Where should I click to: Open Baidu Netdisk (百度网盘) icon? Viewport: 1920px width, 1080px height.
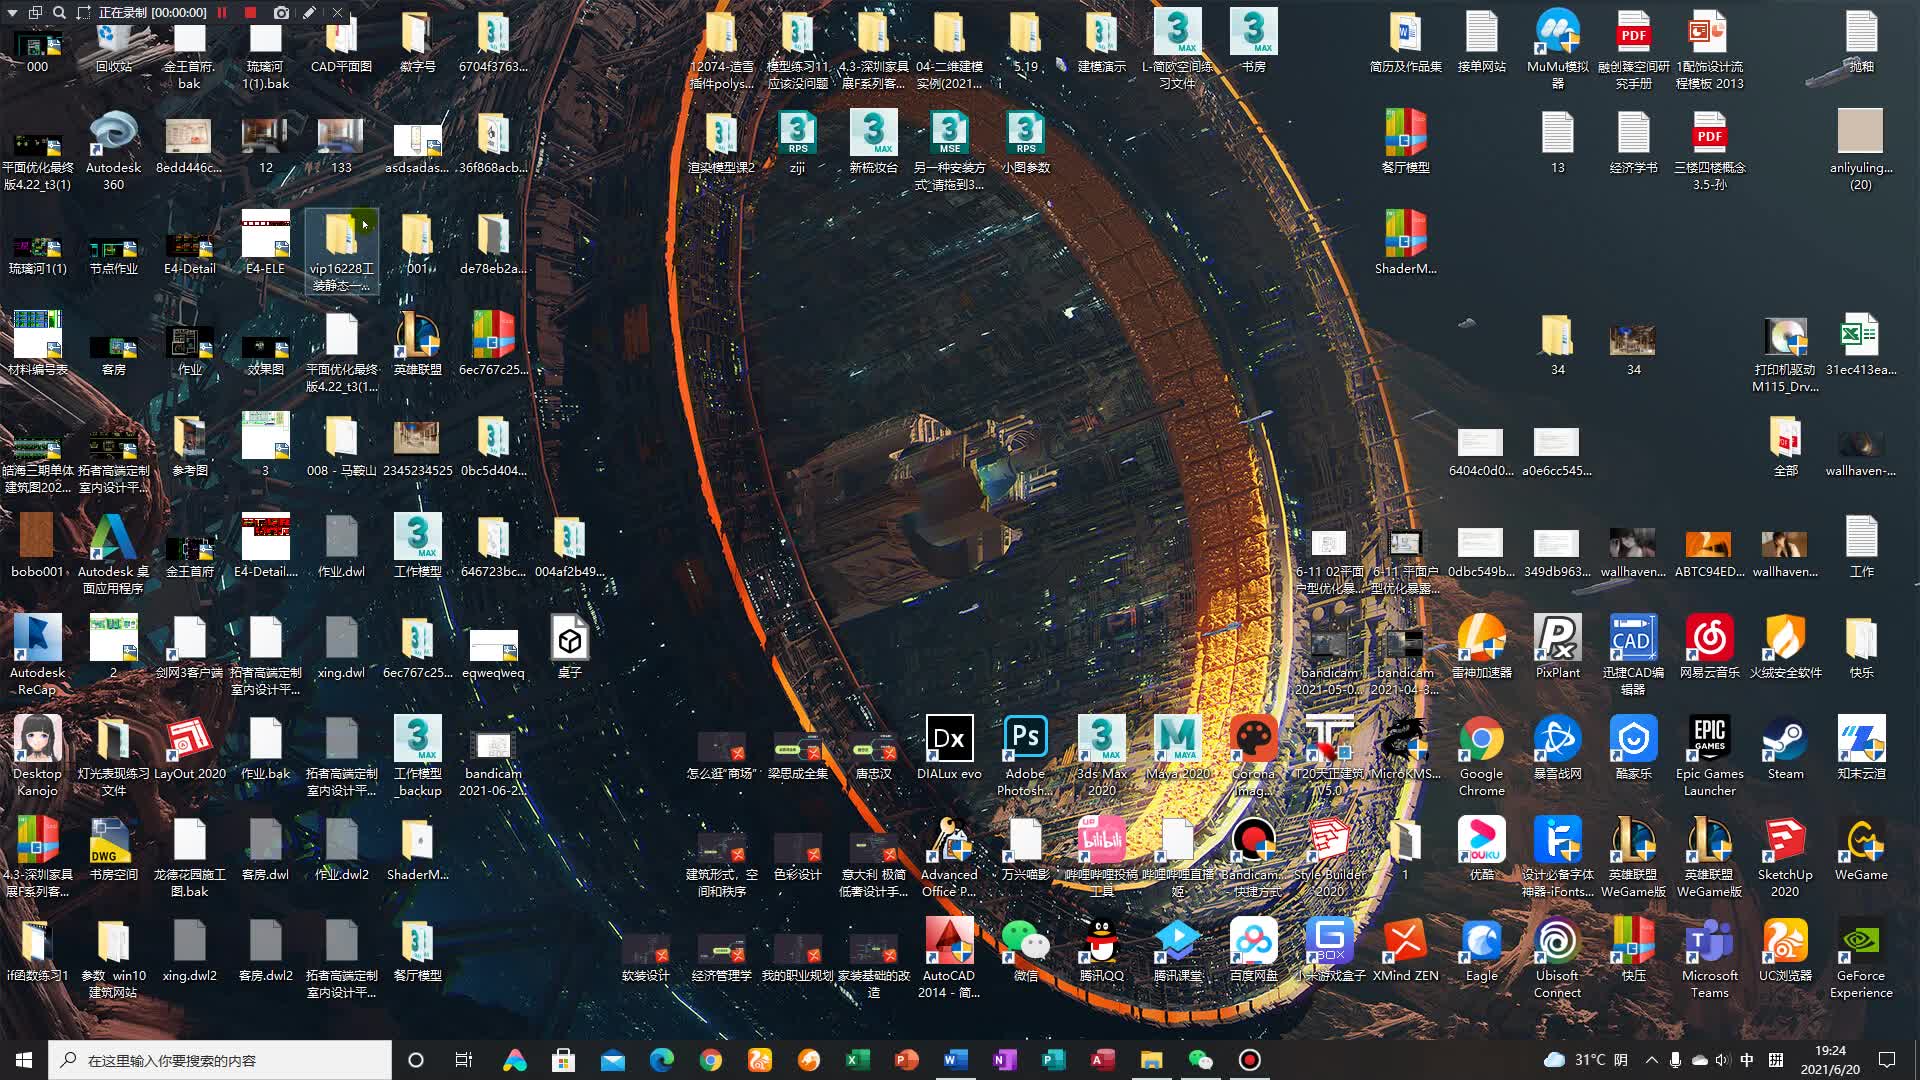[1253, 950]
